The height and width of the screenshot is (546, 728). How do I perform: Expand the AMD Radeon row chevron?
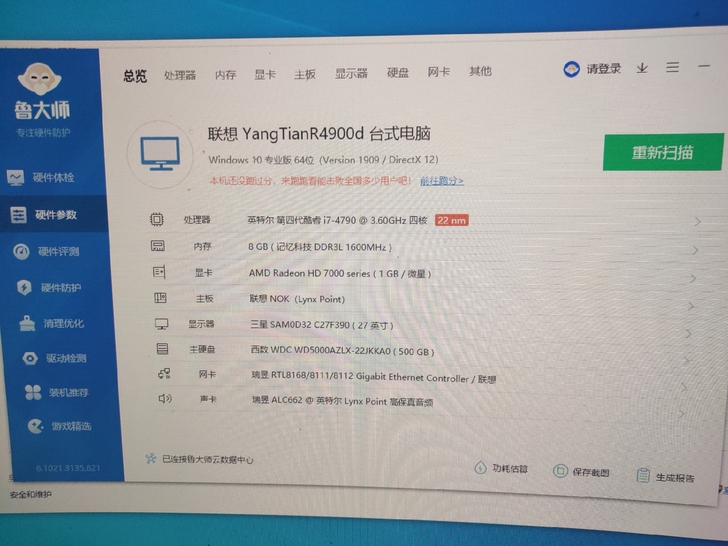coord(693,279)
